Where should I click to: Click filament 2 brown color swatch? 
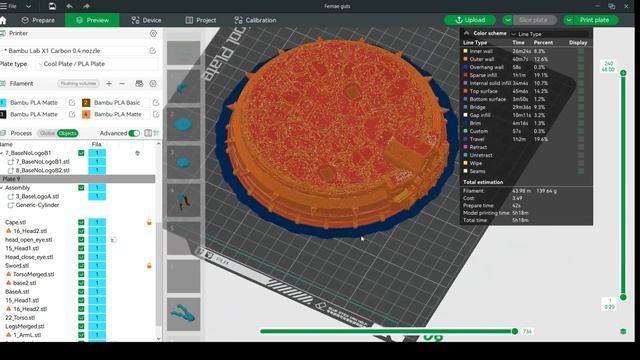coord(86,102)
